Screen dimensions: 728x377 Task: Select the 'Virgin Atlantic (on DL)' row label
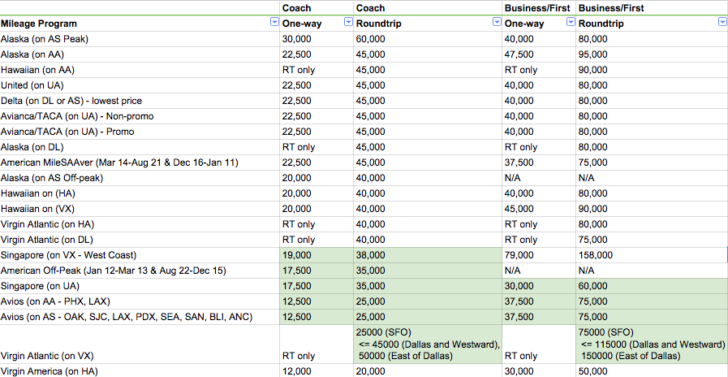[x=140, y=240]
